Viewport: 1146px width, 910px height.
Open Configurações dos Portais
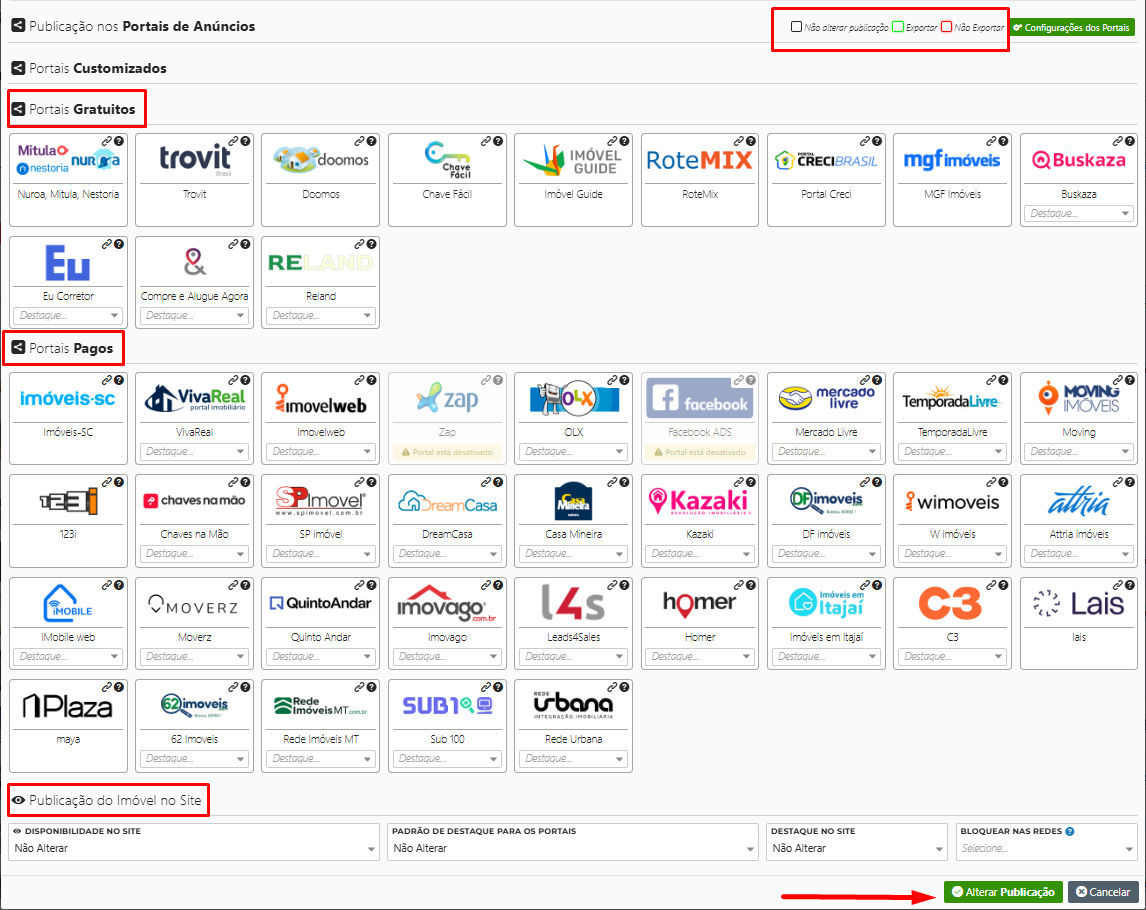[x=1071, y=28]
